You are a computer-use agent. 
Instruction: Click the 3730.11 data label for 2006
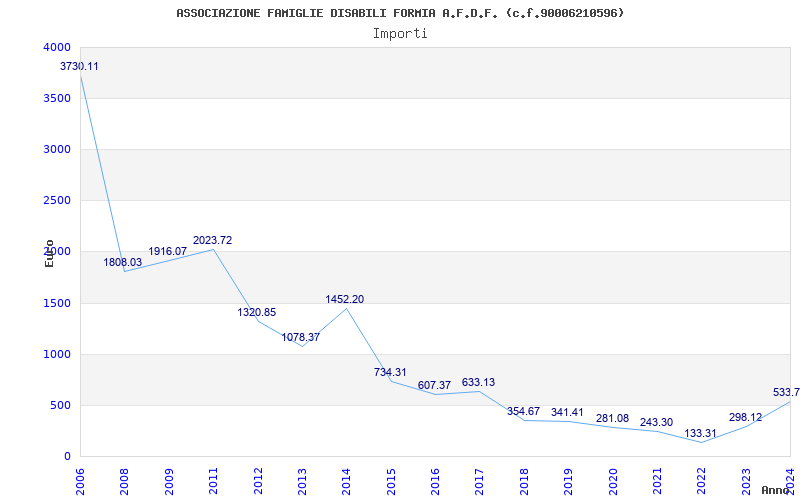pyautogui.click(x=79, y=66)
